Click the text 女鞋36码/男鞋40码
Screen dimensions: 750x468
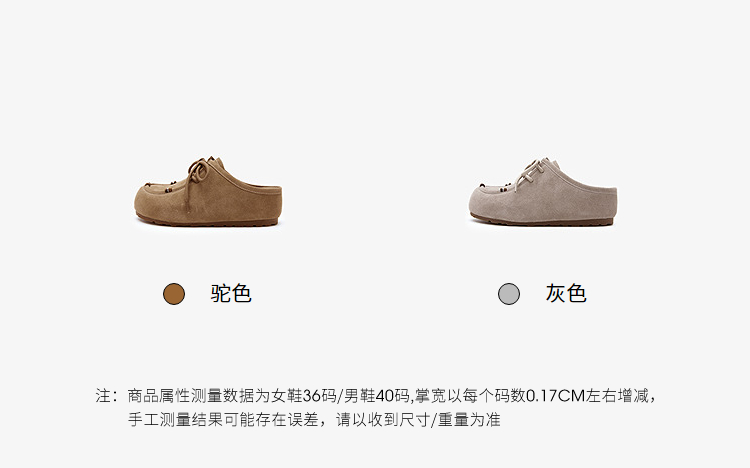coord(340,396)
